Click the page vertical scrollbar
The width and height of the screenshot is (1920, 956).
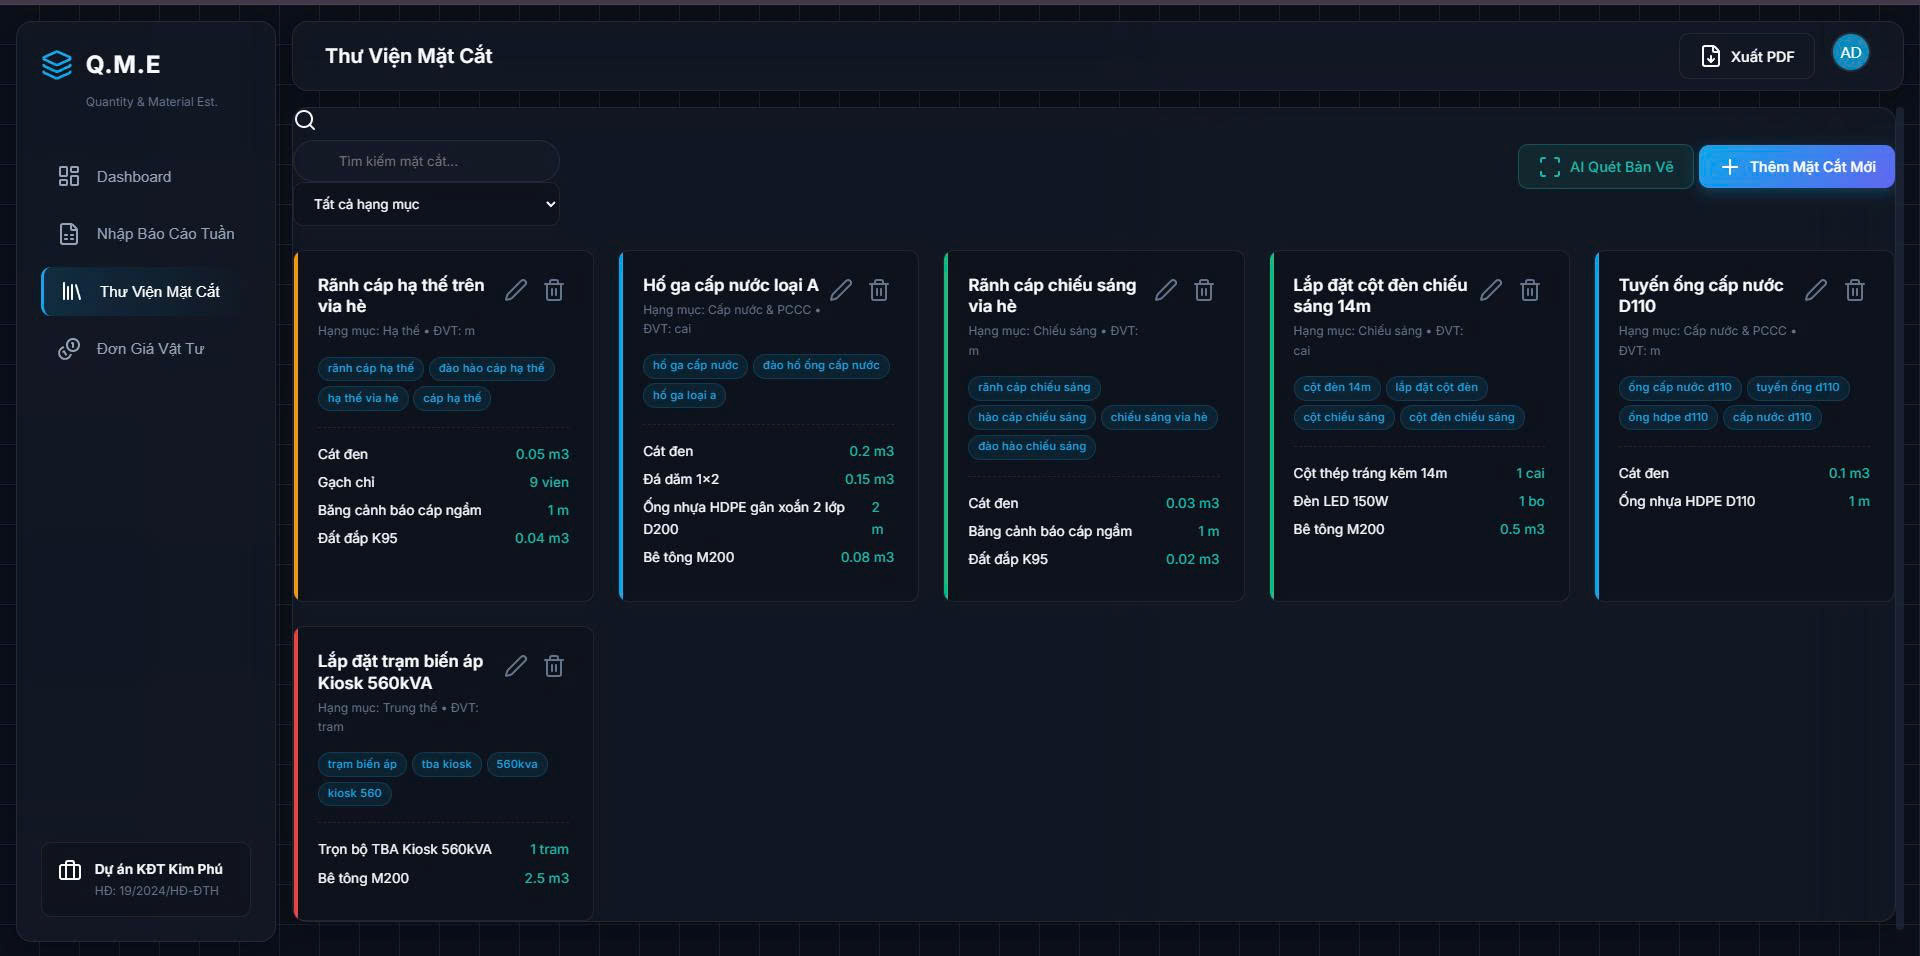[1900, 520]
